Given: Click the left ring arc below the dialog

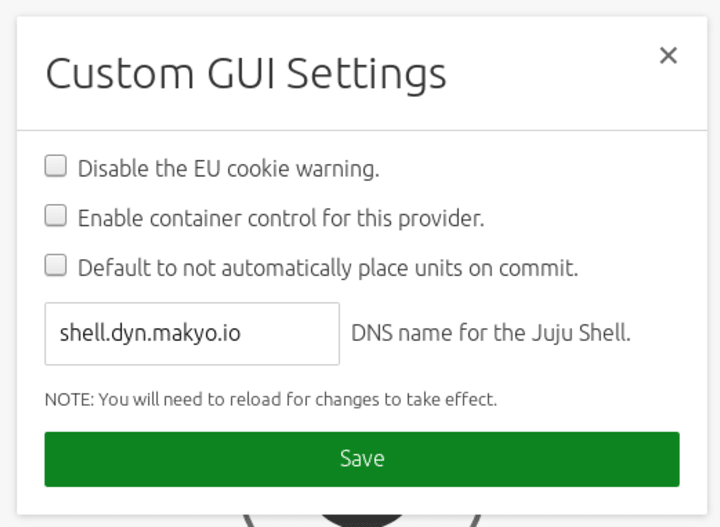Looking at the screenshot, I should [x=247, y=520].
